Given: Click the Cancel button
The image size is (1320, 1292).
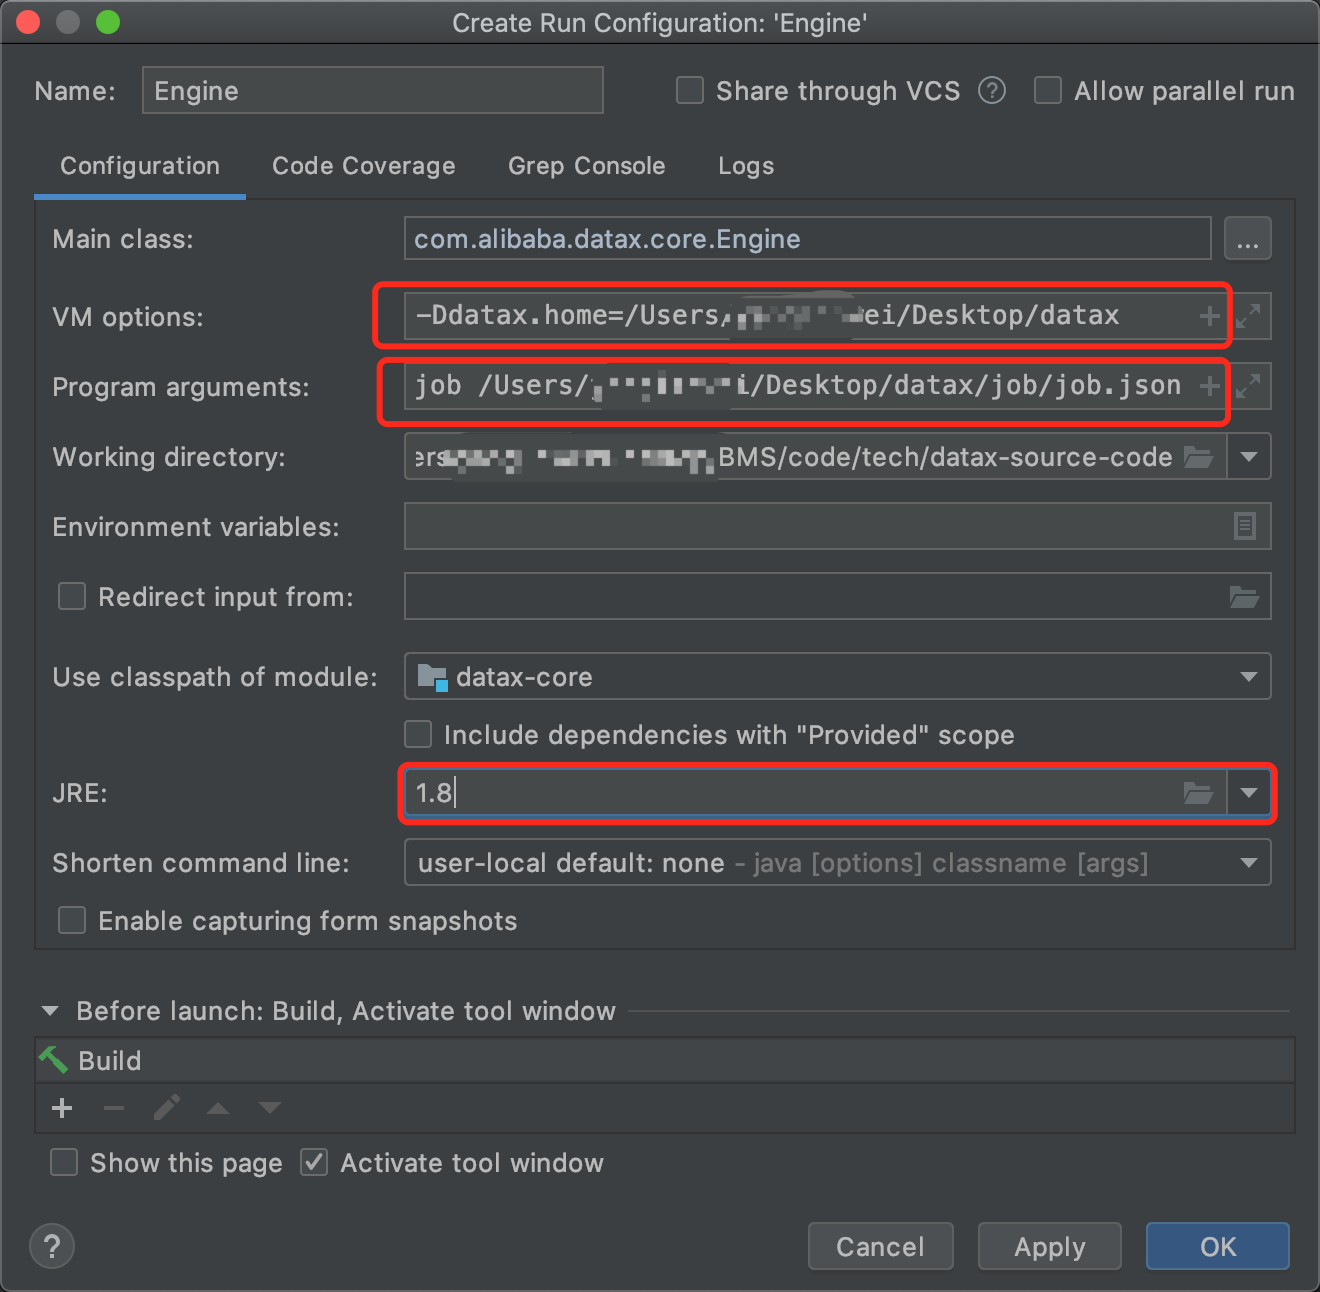Looking at the screenshot, I should 880,1246.
